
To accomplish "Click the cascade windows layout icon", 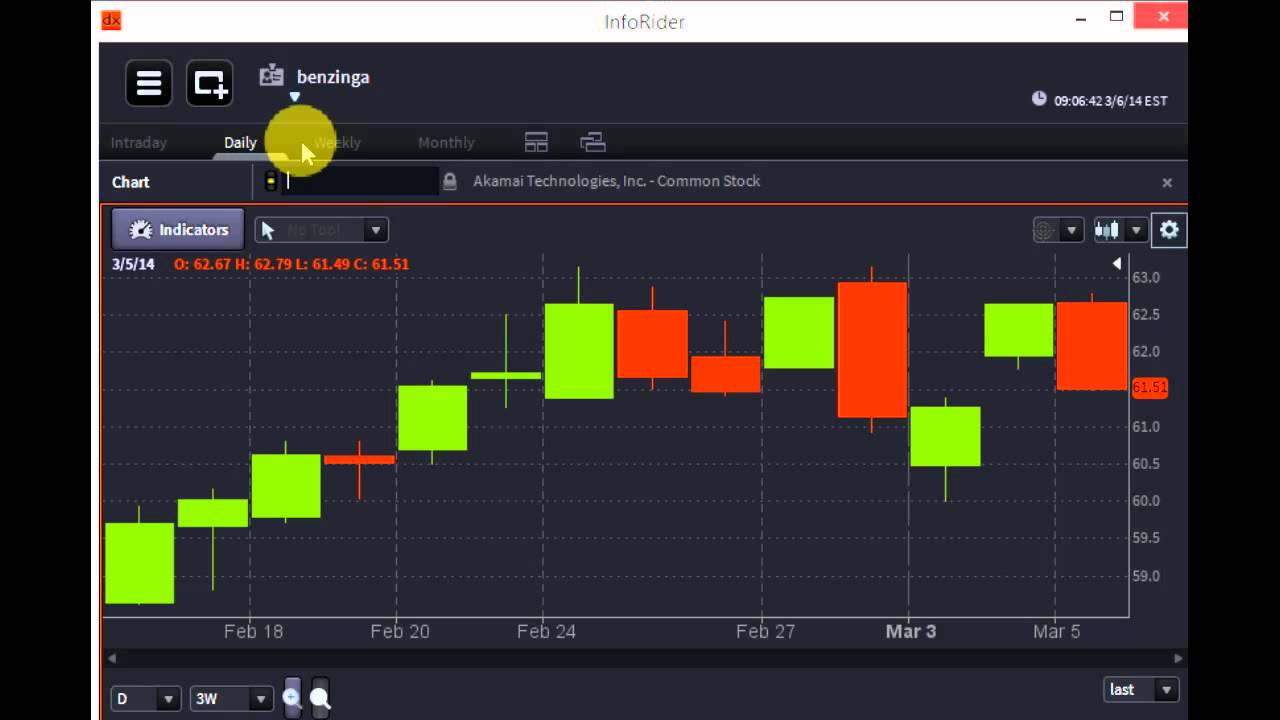I will (x=593, y=142).
